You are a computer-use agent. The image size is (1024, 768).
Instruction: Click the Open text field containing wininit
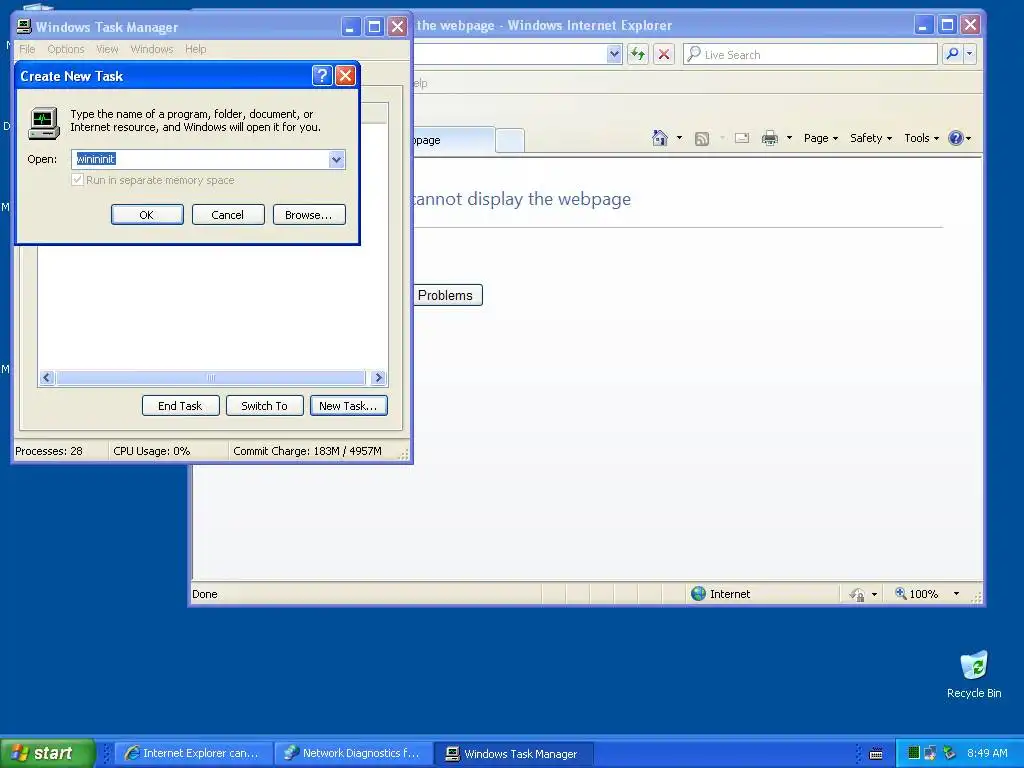pos(200,159)
